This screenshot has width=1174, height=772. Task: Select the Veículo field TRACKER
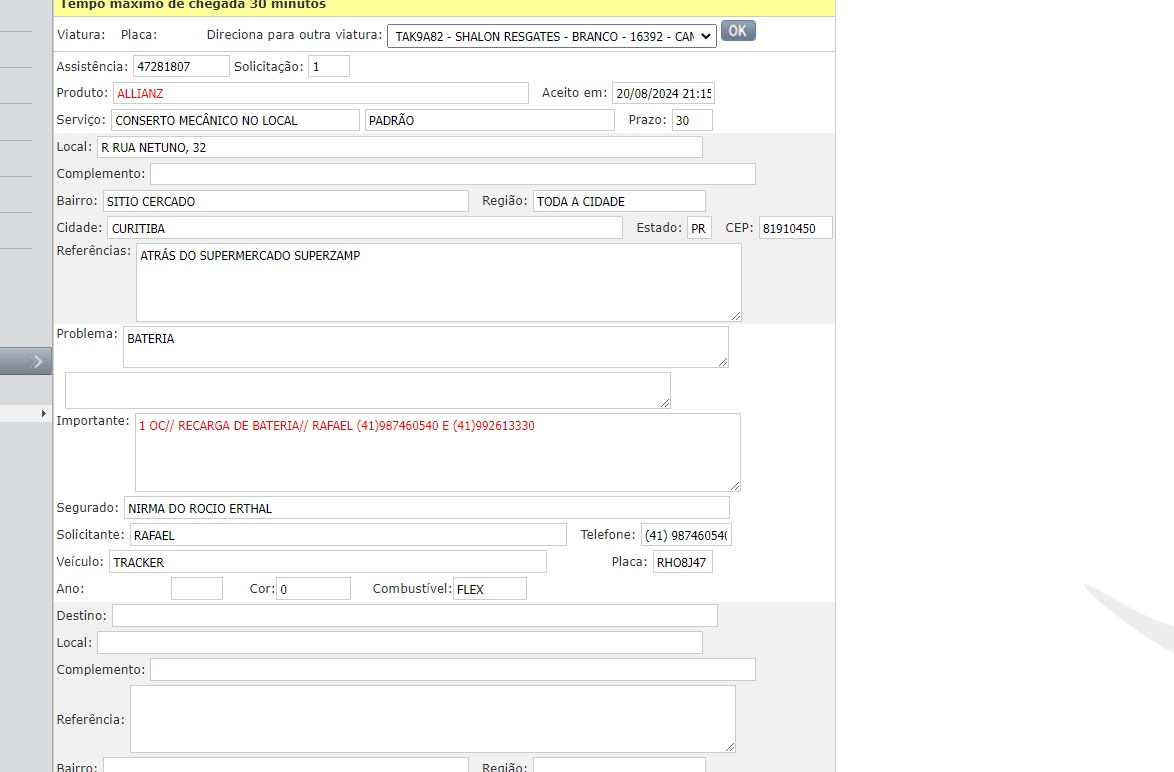[x=328, y=562]
